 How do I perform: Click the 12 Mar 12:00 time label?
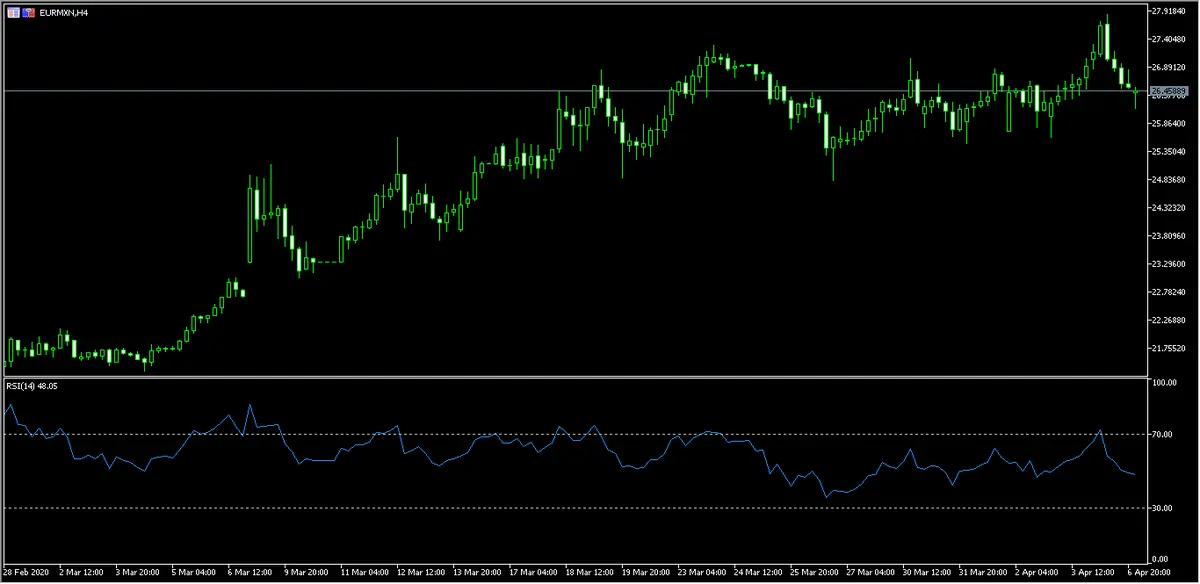click(x=421, y=573)
